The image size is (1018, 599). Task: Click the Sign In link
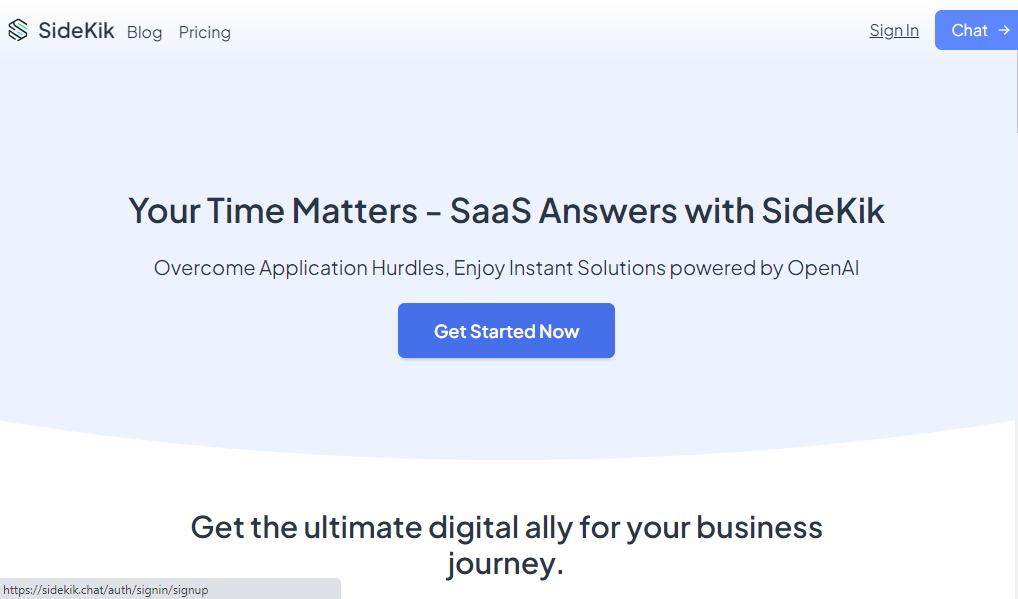(x=894, y=30)
